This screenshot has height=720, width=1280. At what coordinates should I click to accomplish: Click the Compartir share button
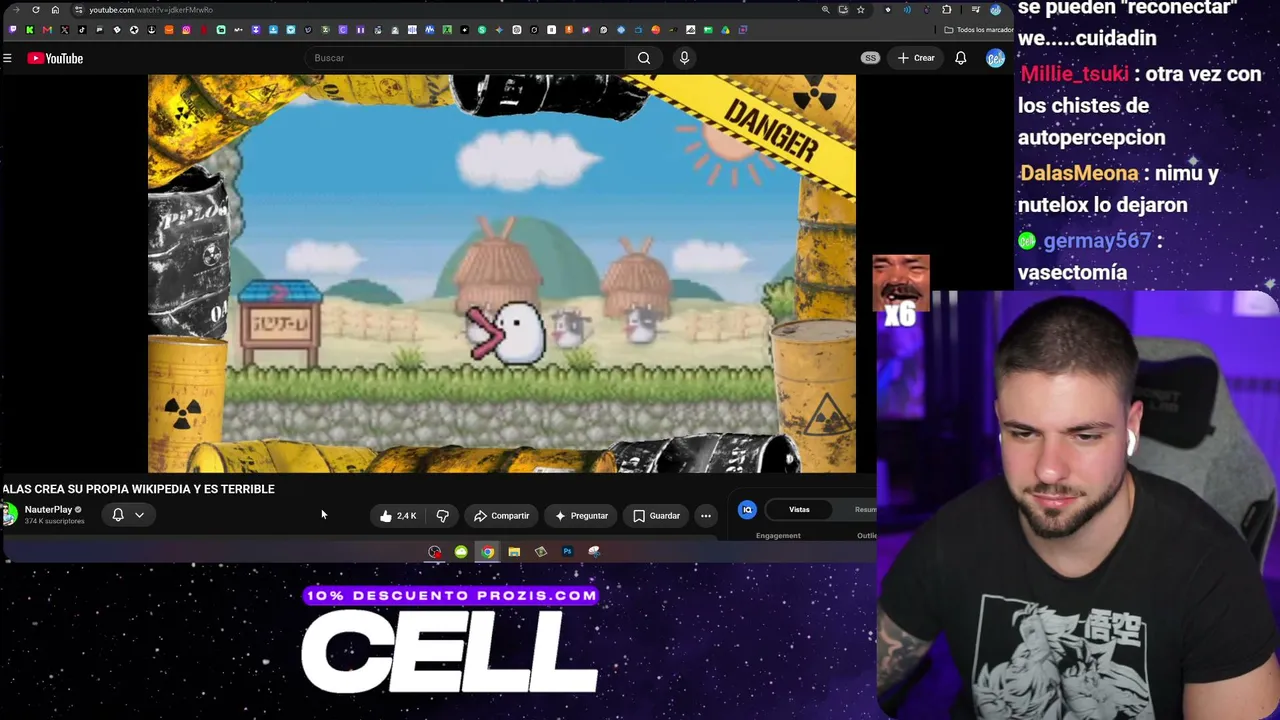click(502, 516)
